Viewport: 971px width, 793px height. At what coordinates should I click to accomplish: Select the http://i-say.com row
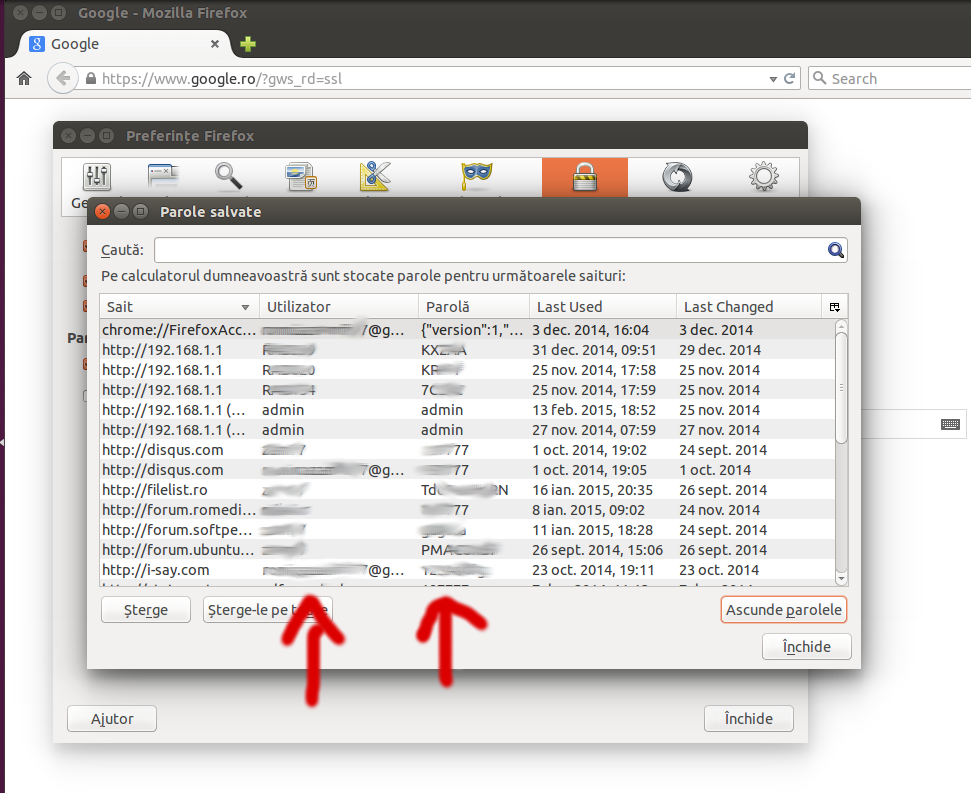pos(468,570)
